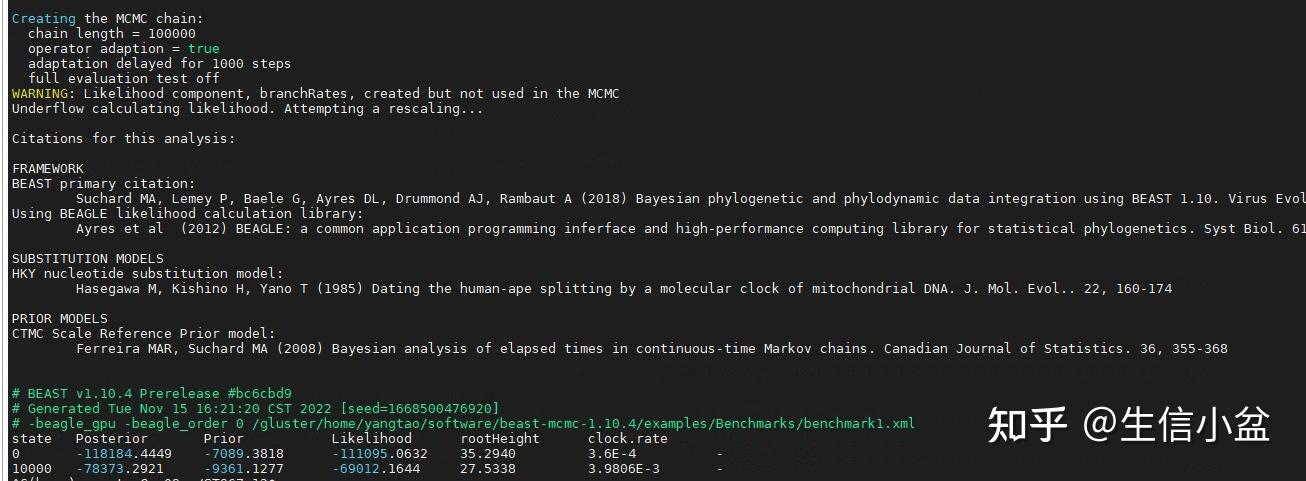Click the Zhihu watermark text
Viewport: 1306px width, 481px height.
pyautogui.click(x=1128, y=424)
